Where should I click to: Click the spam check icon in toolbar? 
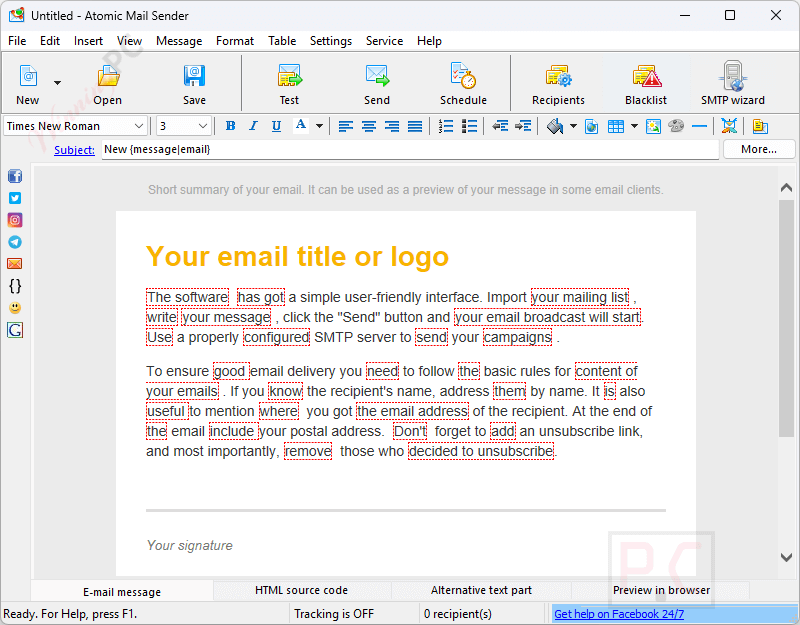pyautogui.click(x=729, y=126)
